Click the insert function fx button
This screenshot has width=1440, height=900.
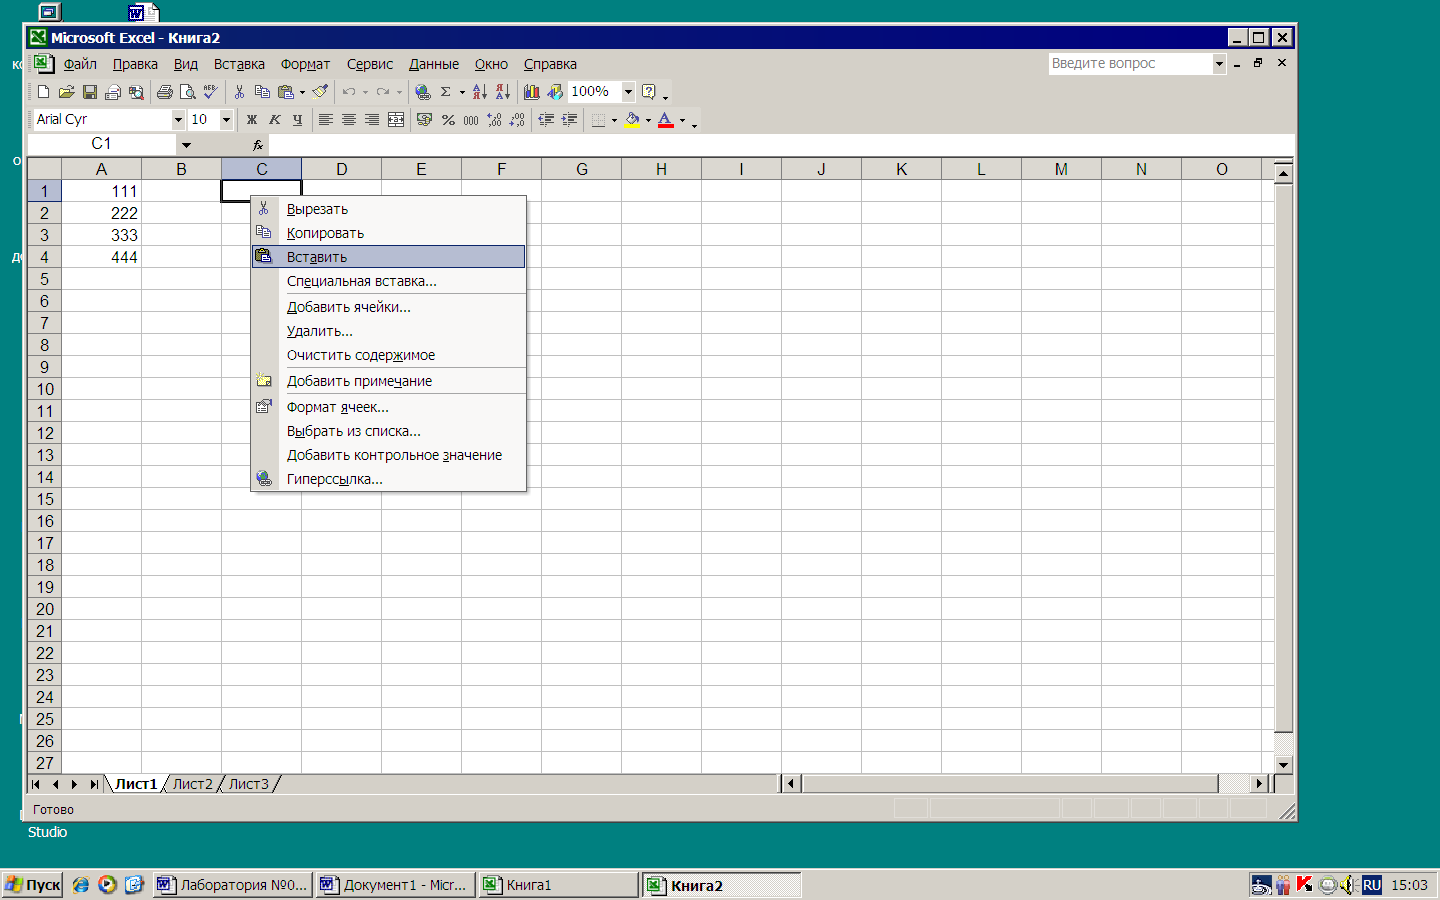[x=258, y=145]
